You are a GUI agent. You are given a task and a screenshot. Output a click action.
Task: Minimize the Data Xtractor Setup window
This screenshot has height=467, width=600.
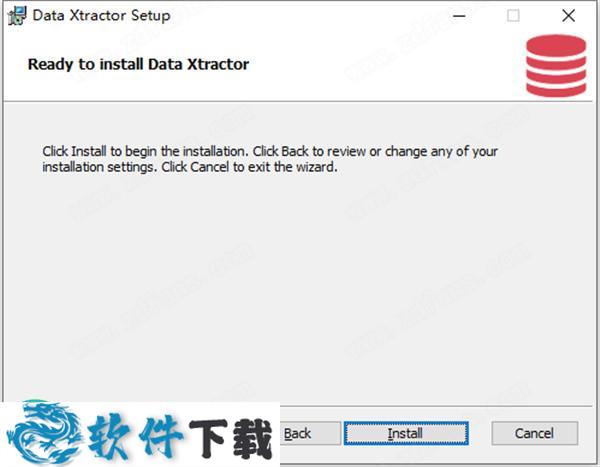point(459,16)
